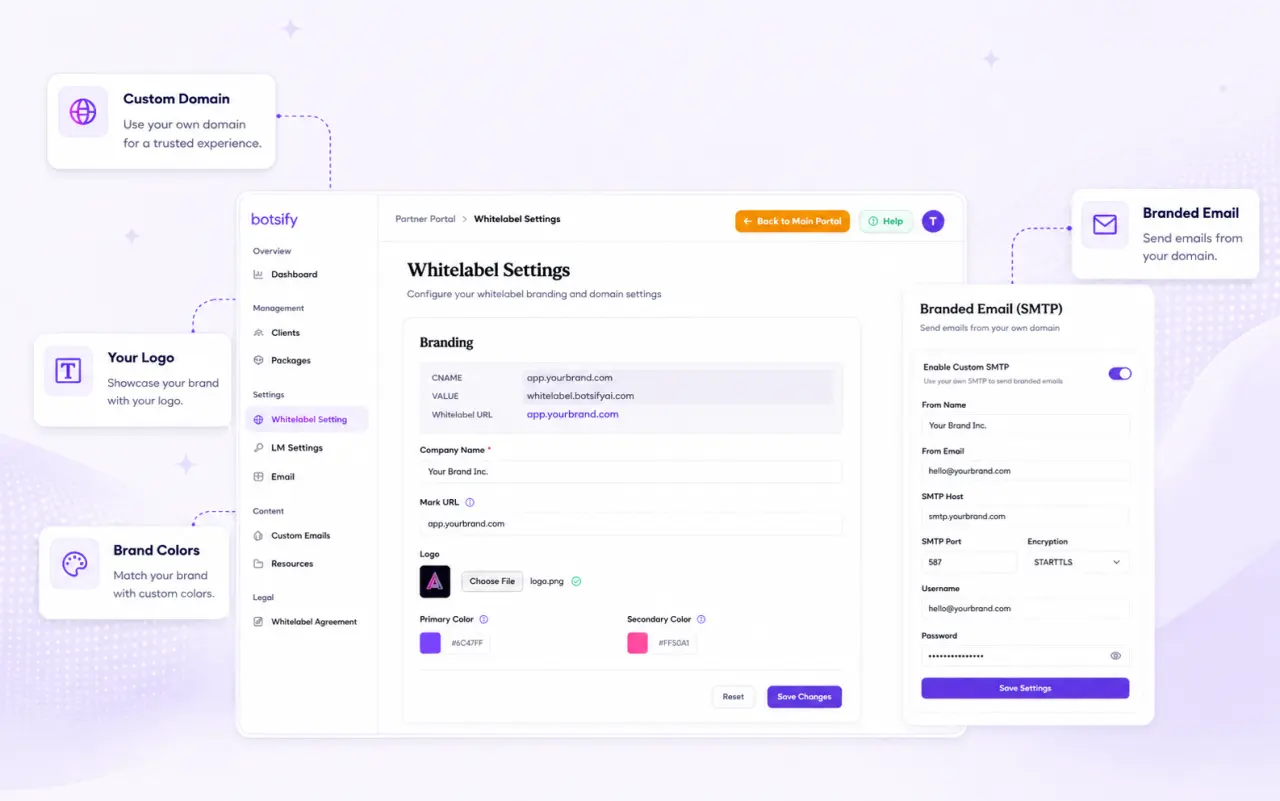The height and width of the screenshot is (801, 1280).
Task: Click the Partner Portal breadcrumb
Action: (x=425, y=219)
